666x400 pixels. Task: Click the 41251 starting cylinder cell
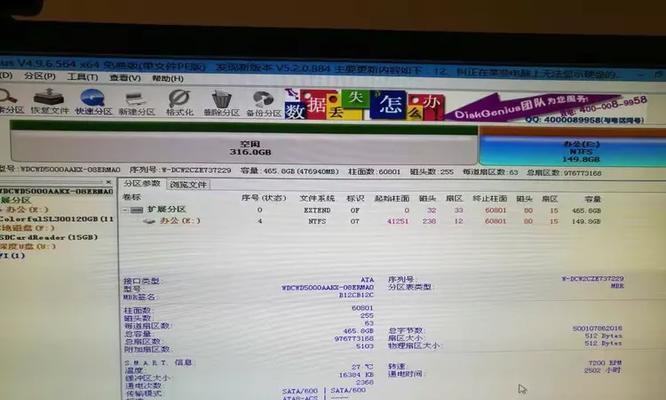point(398,221)
